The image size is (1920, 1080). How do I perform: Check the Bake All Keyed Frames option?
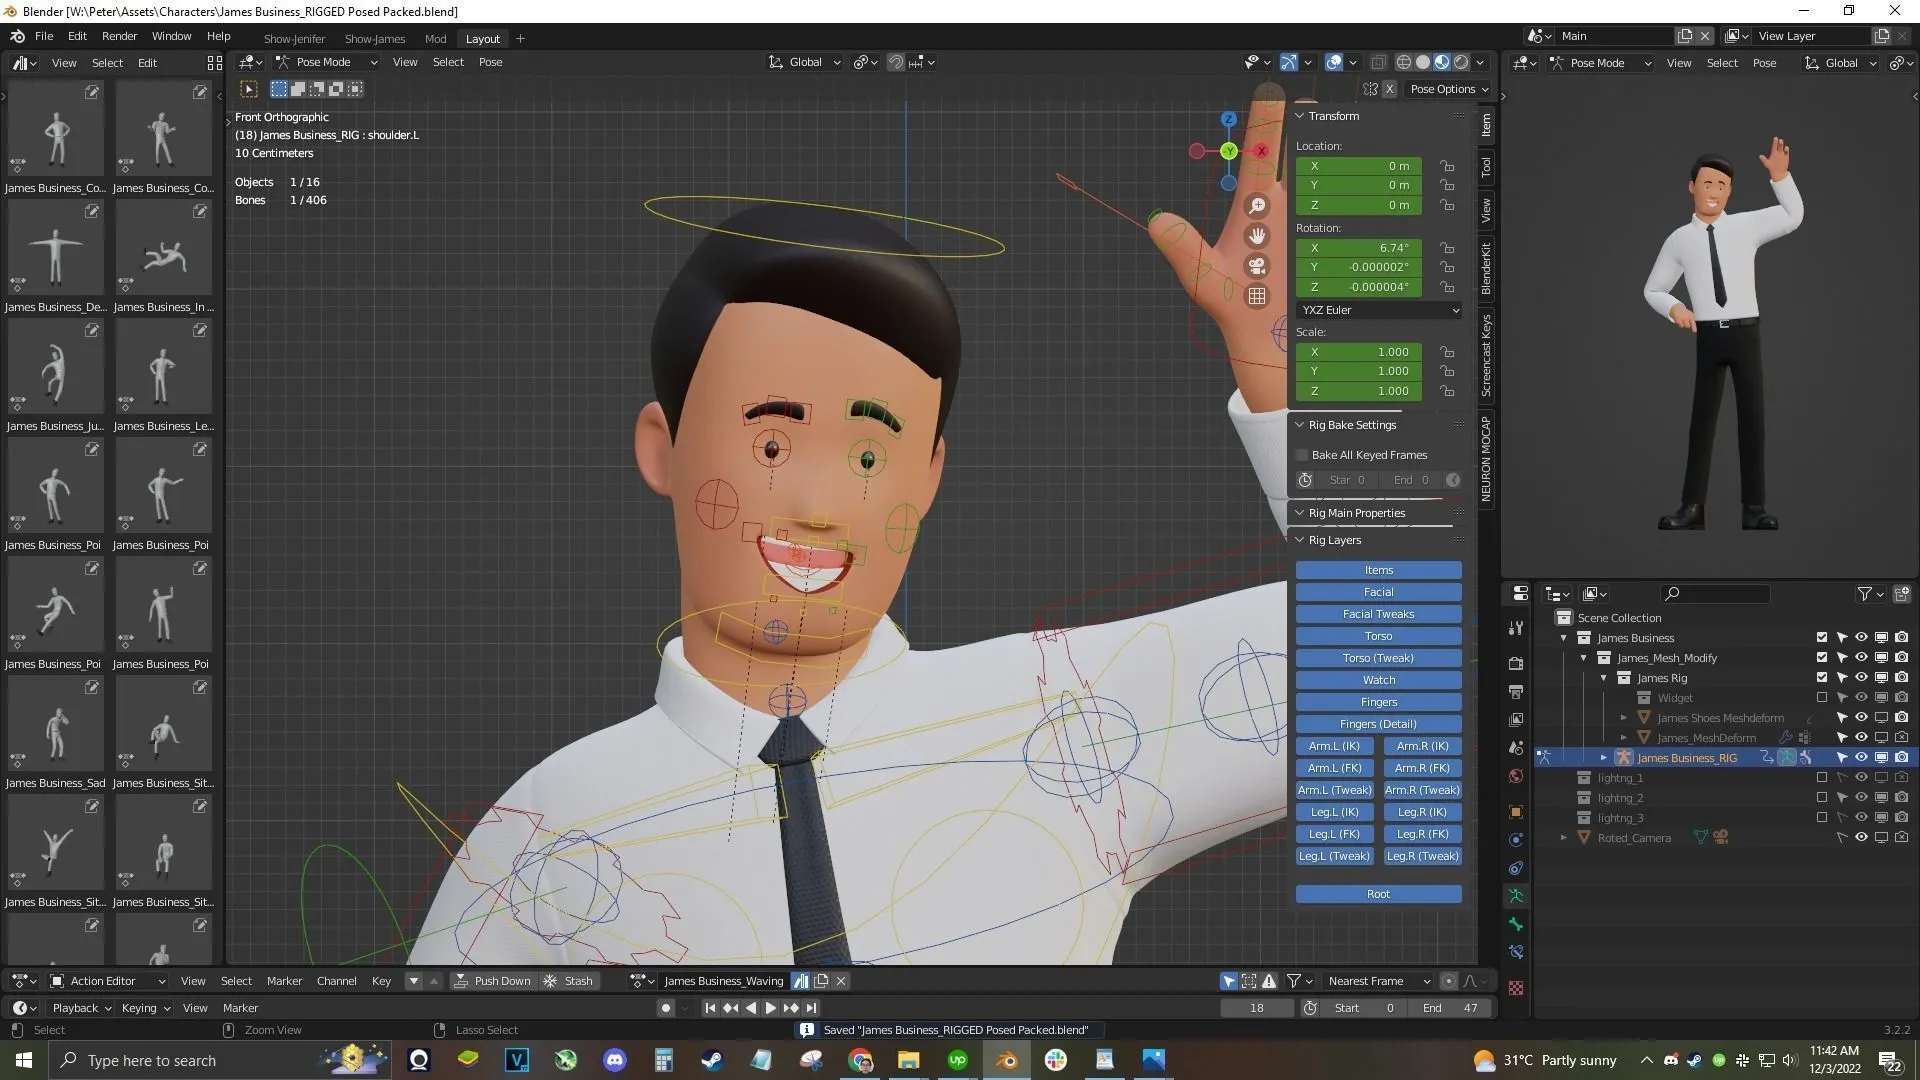pyautogui.click(x=1301, y=455)
